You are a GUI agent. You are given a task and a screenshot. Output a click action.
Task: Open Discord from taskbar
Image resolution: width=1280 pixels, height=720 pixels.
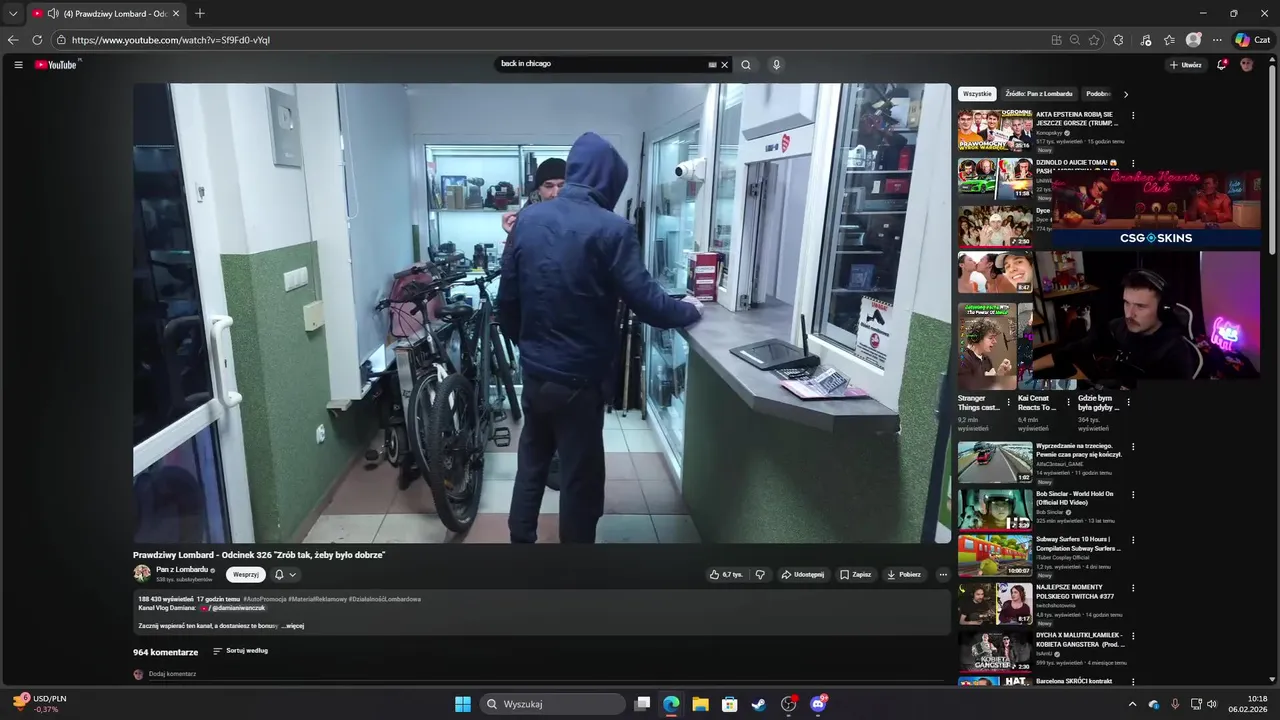[x=818, y=704]
